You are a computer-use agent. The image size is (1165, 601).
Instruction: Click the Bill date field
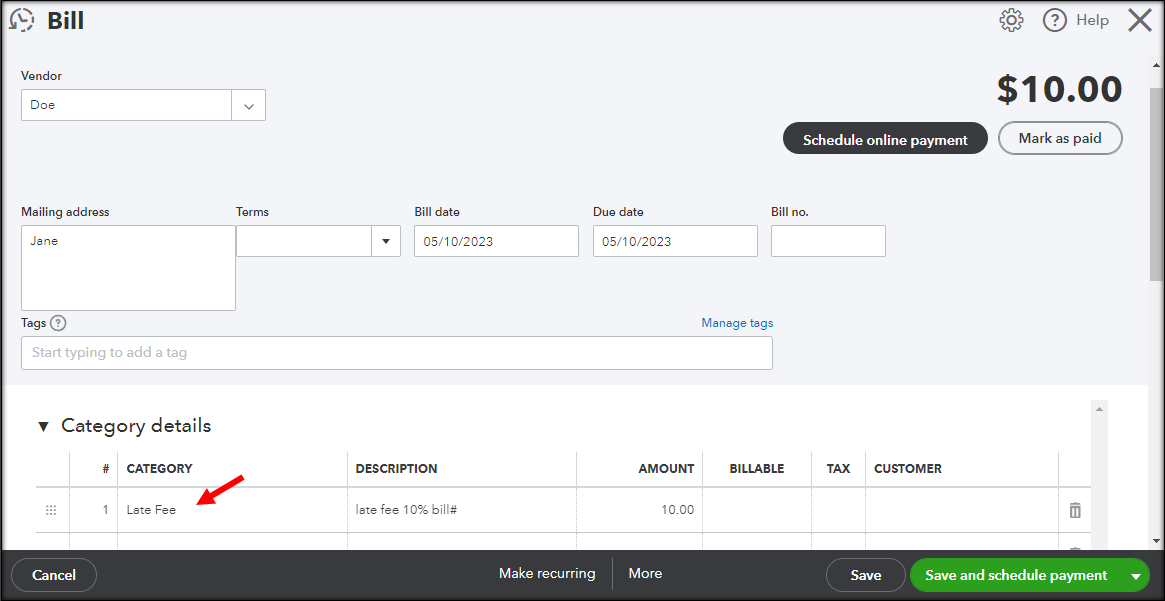point(496,241)
